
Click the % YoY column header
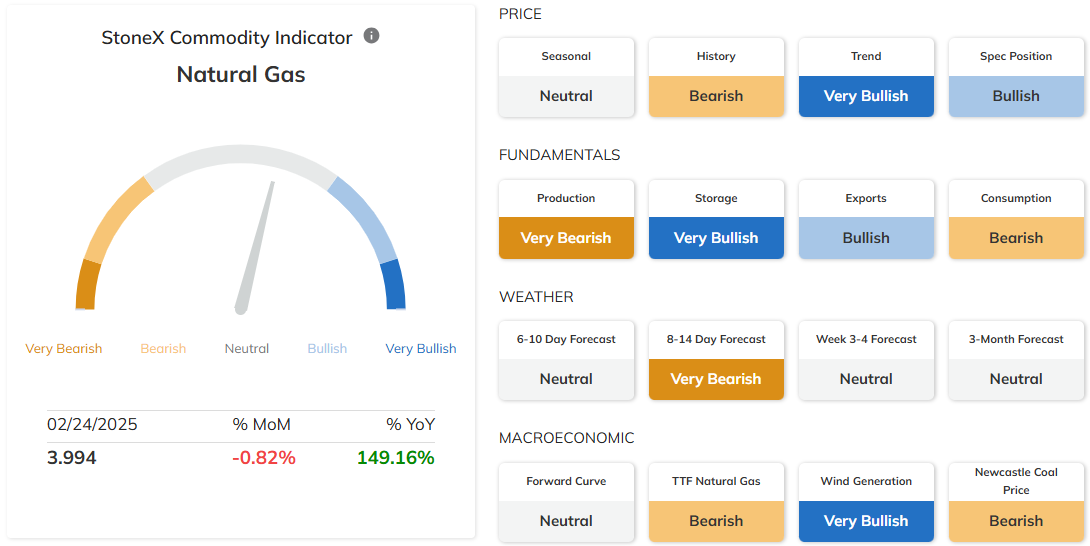click(411, 424)
